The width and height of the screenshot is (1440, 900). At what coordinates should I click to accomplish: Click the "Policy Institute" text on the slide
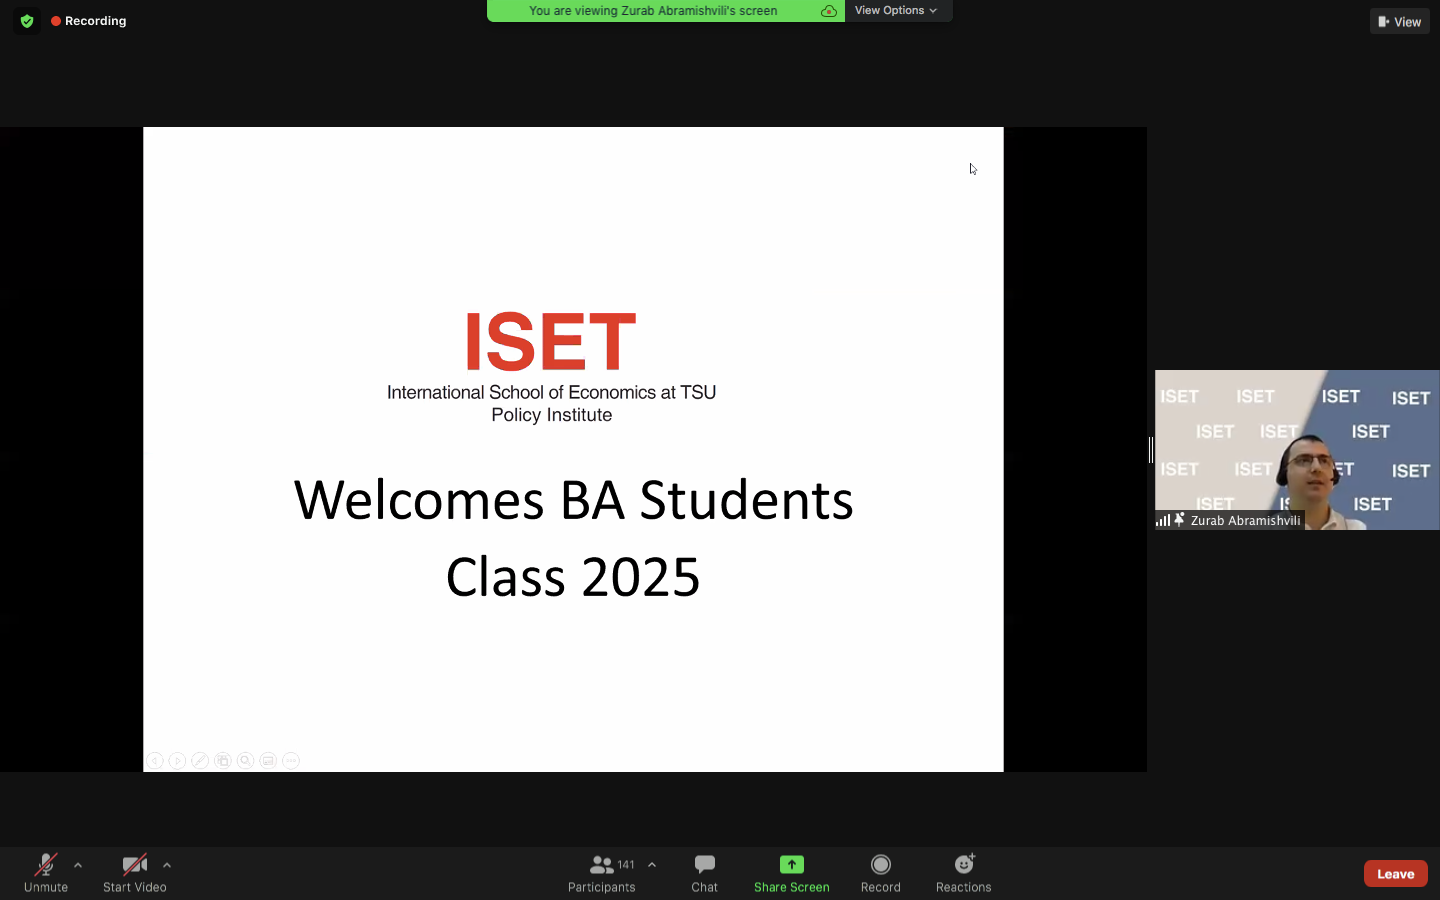[x=552, y=415]
